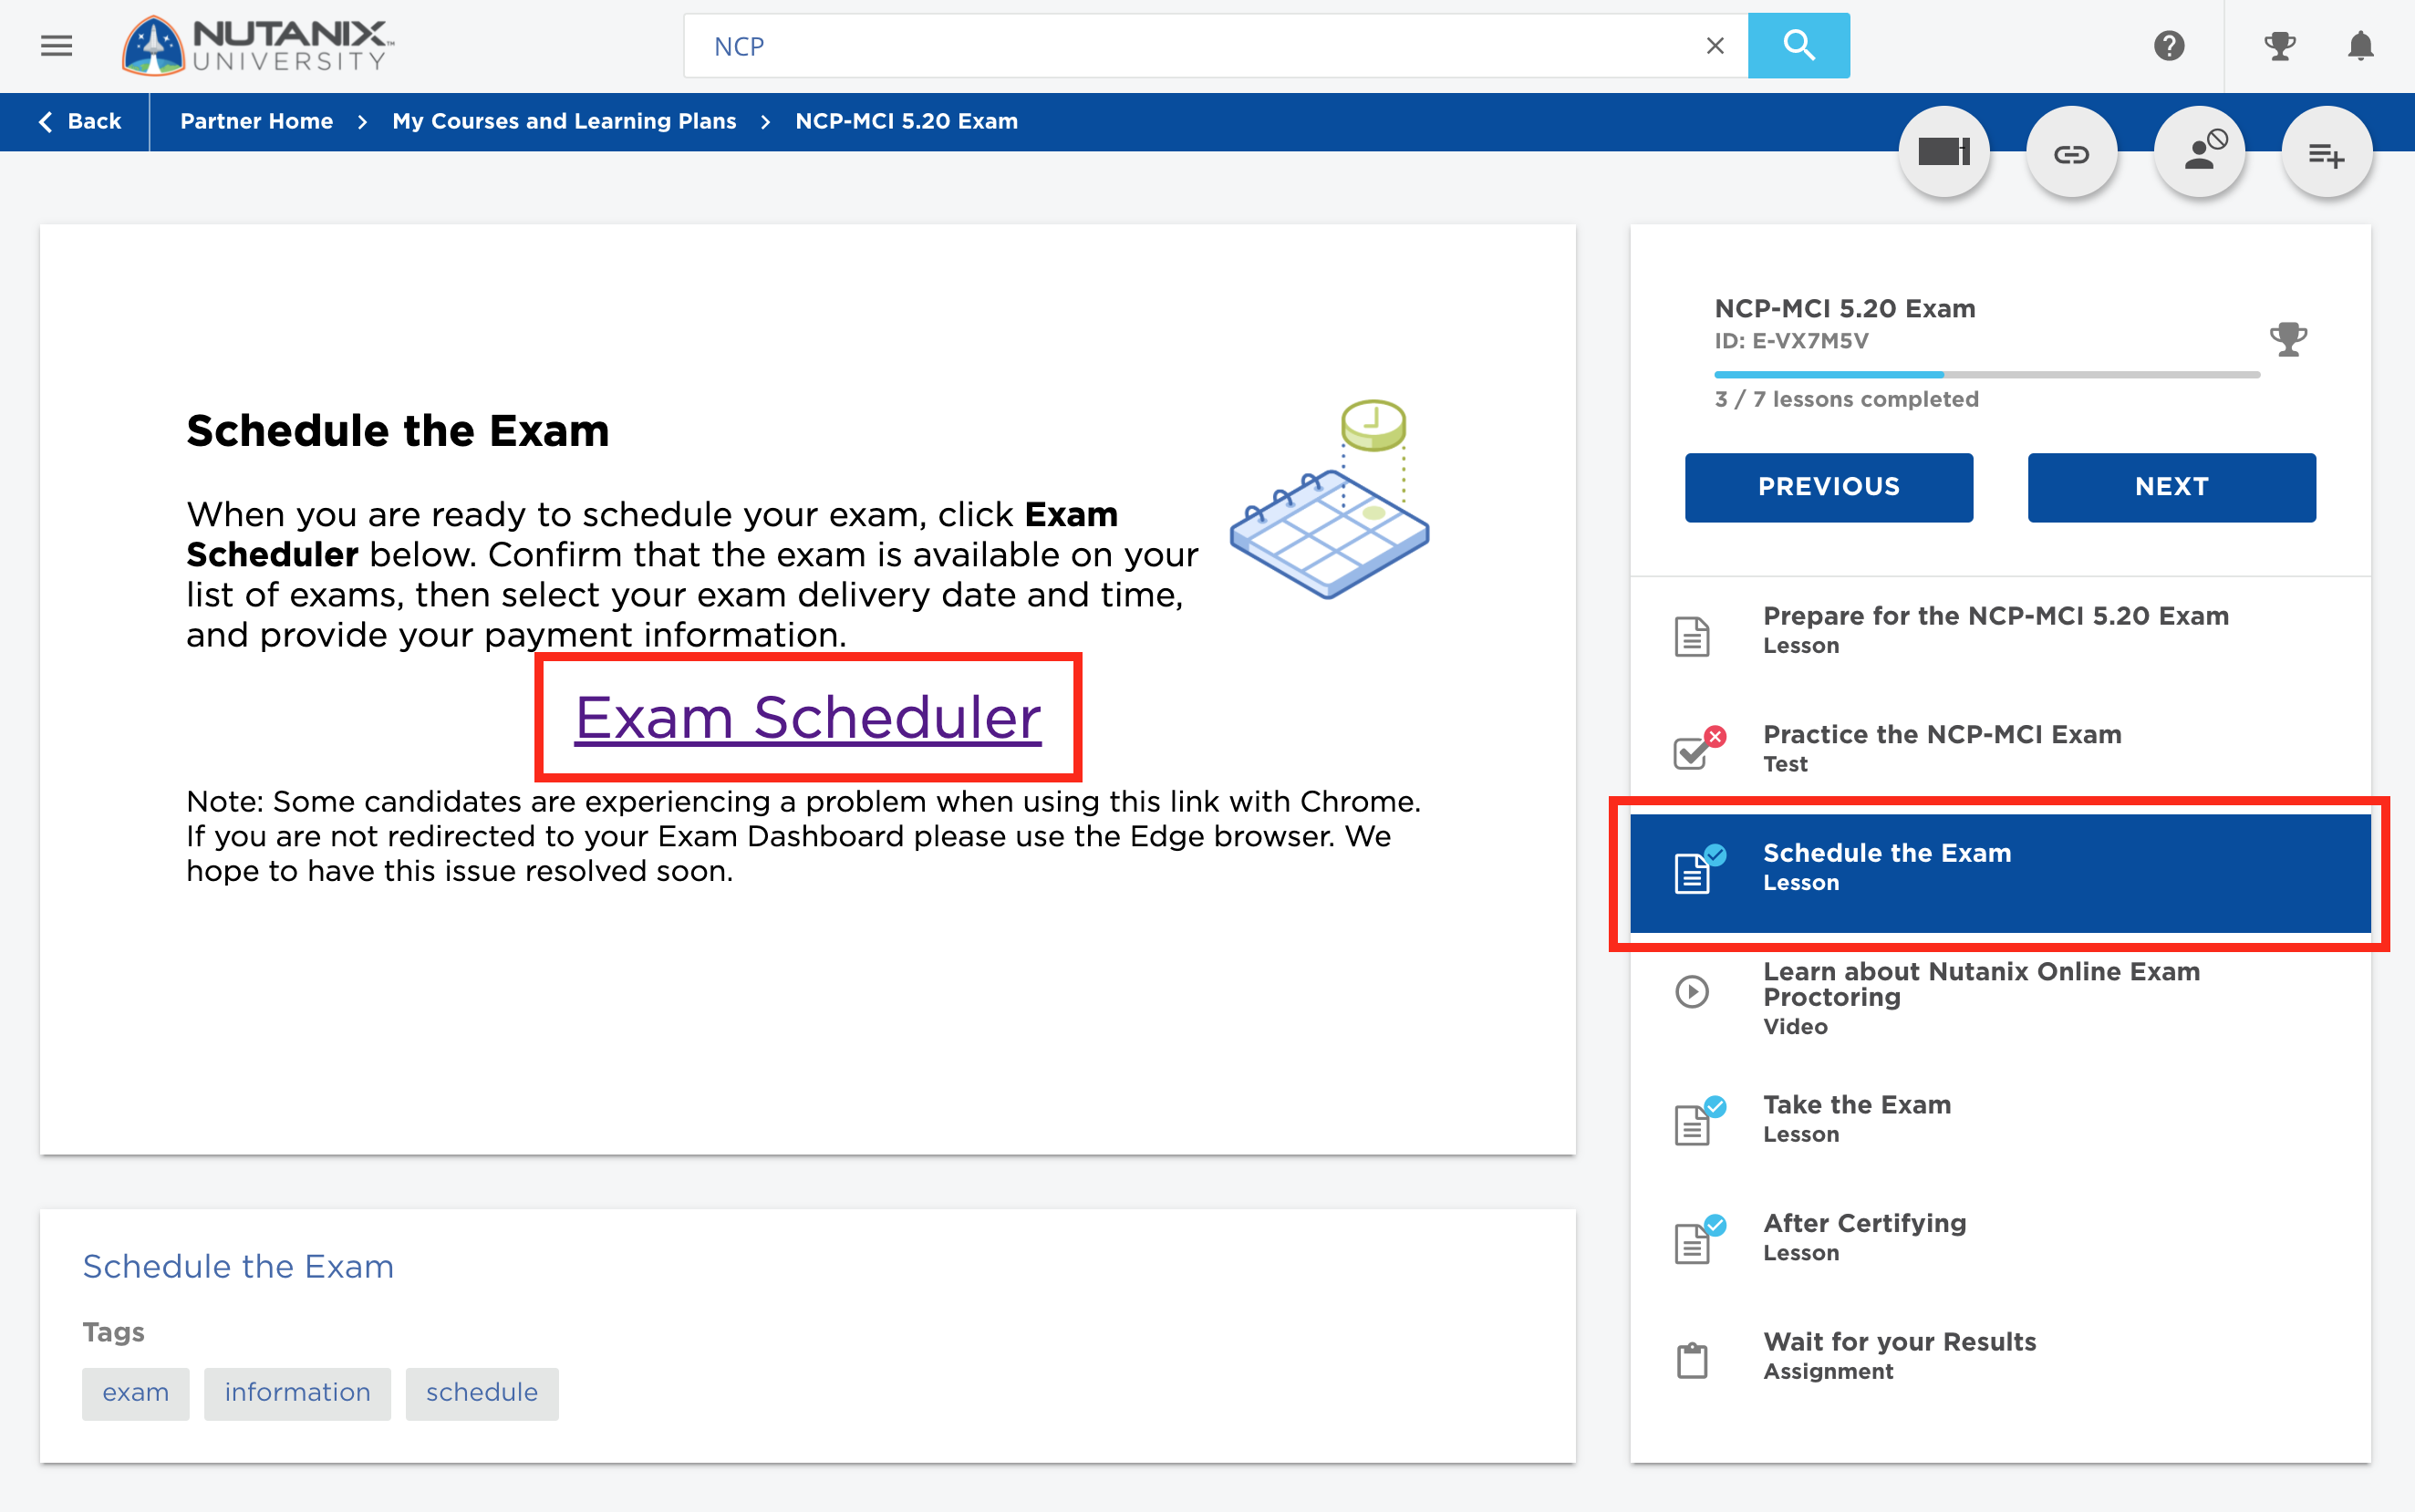
Task: Click the calendar illustration image
Action: tap(1330, 499)
